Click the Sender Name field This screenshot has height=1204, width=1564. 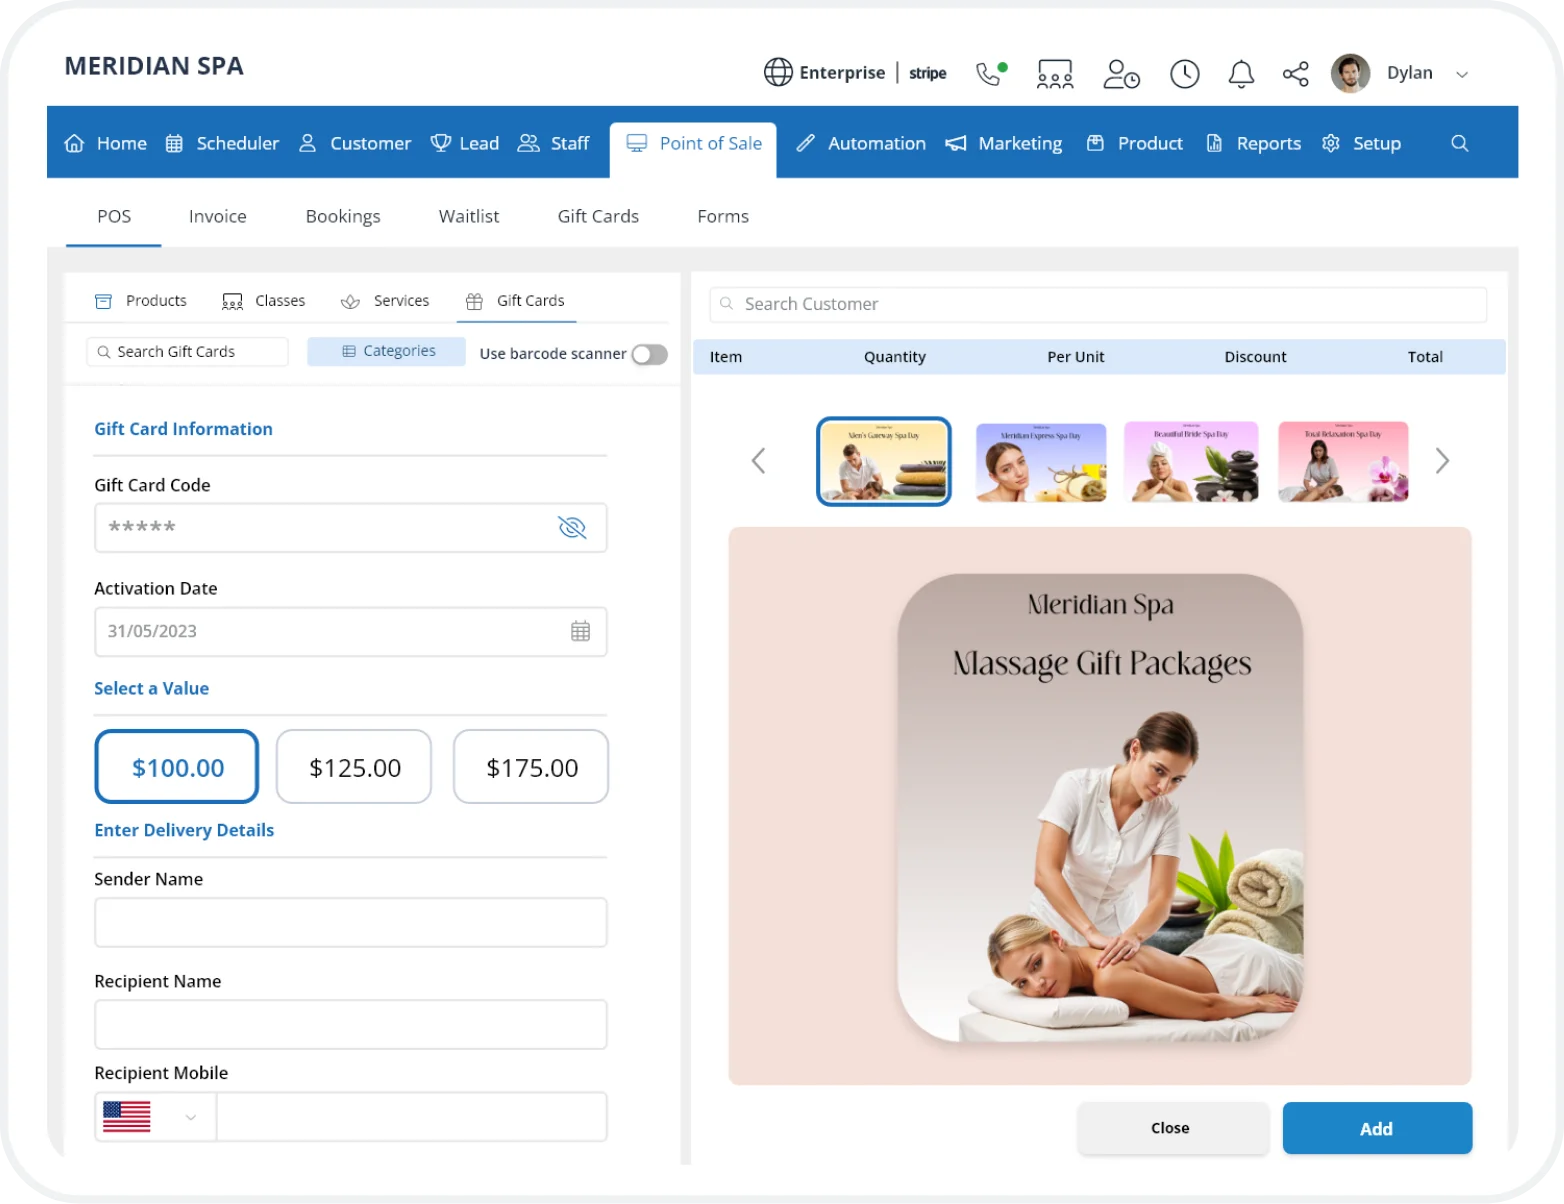(x=351, y=922)
